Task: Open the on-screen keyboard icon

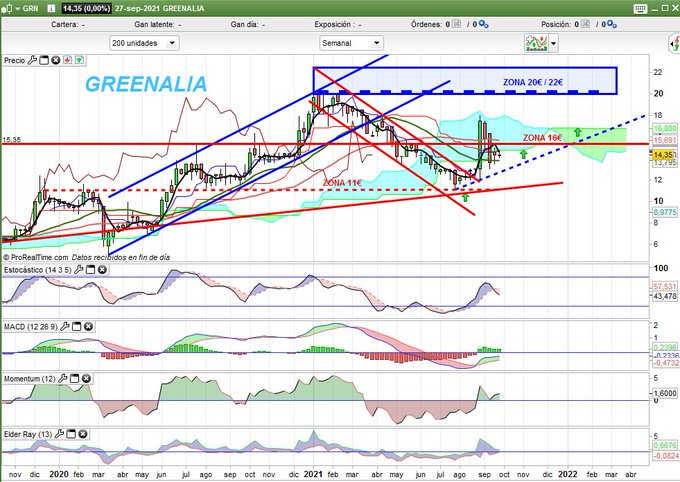Action: point(640,8)
